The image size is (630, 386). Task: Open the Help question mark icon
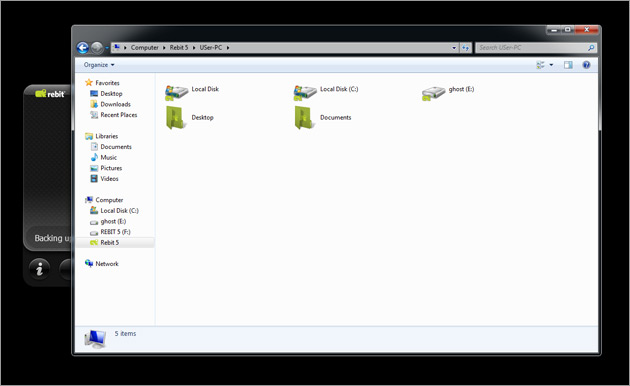[x=586, y=65]
